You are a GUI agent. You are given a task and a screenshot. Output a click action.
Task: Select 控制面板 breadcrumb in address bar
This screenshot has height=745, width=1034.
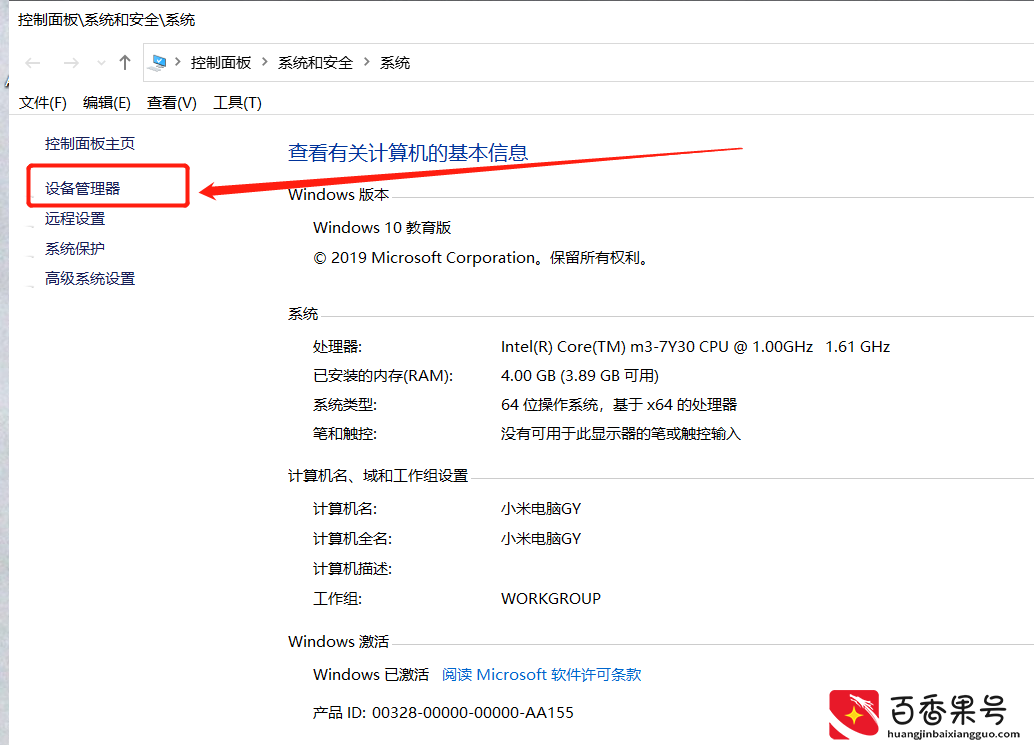221,63
